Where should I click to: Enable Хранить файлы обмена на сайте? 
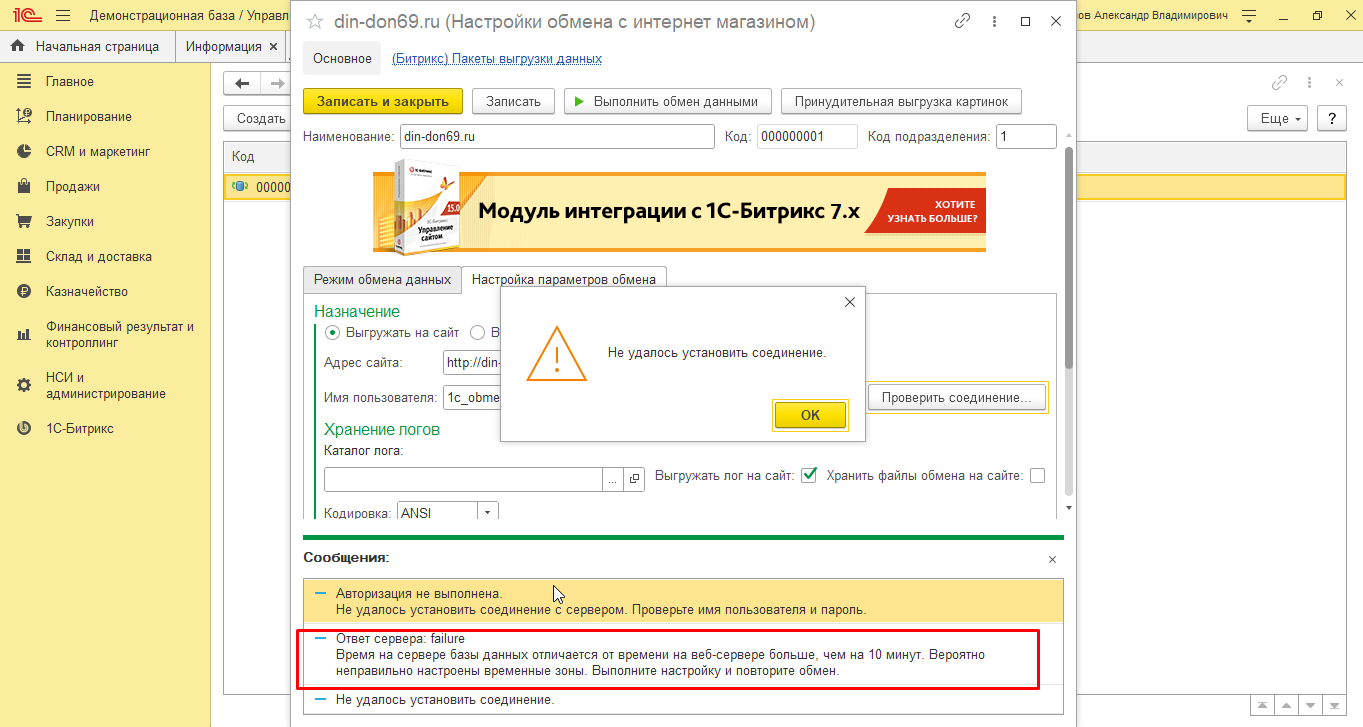[x=1037, y=476]
